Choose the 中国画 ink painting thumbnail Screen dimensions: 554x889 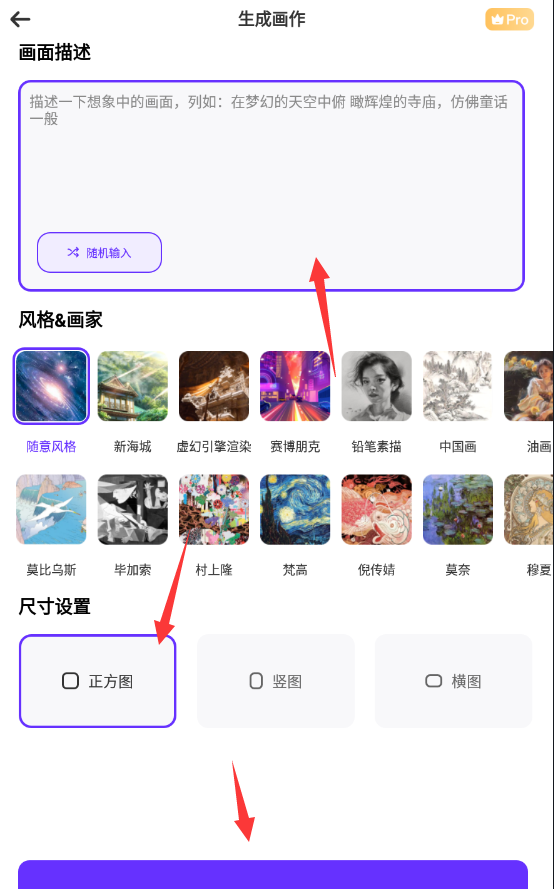(458, 386)
